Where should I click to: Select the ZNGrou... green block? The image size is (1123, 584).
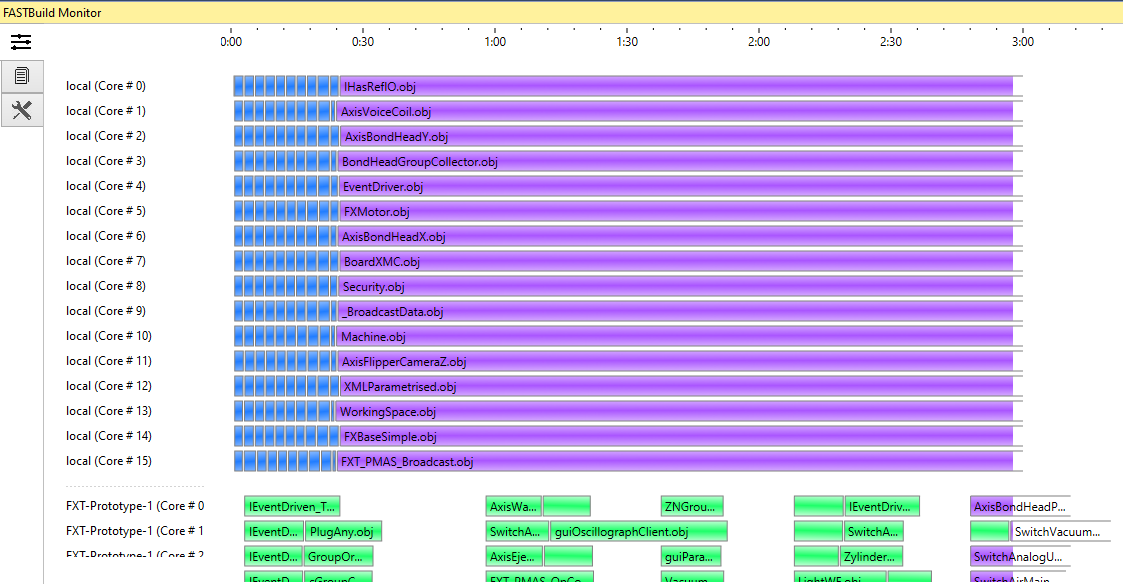[690, 506]
